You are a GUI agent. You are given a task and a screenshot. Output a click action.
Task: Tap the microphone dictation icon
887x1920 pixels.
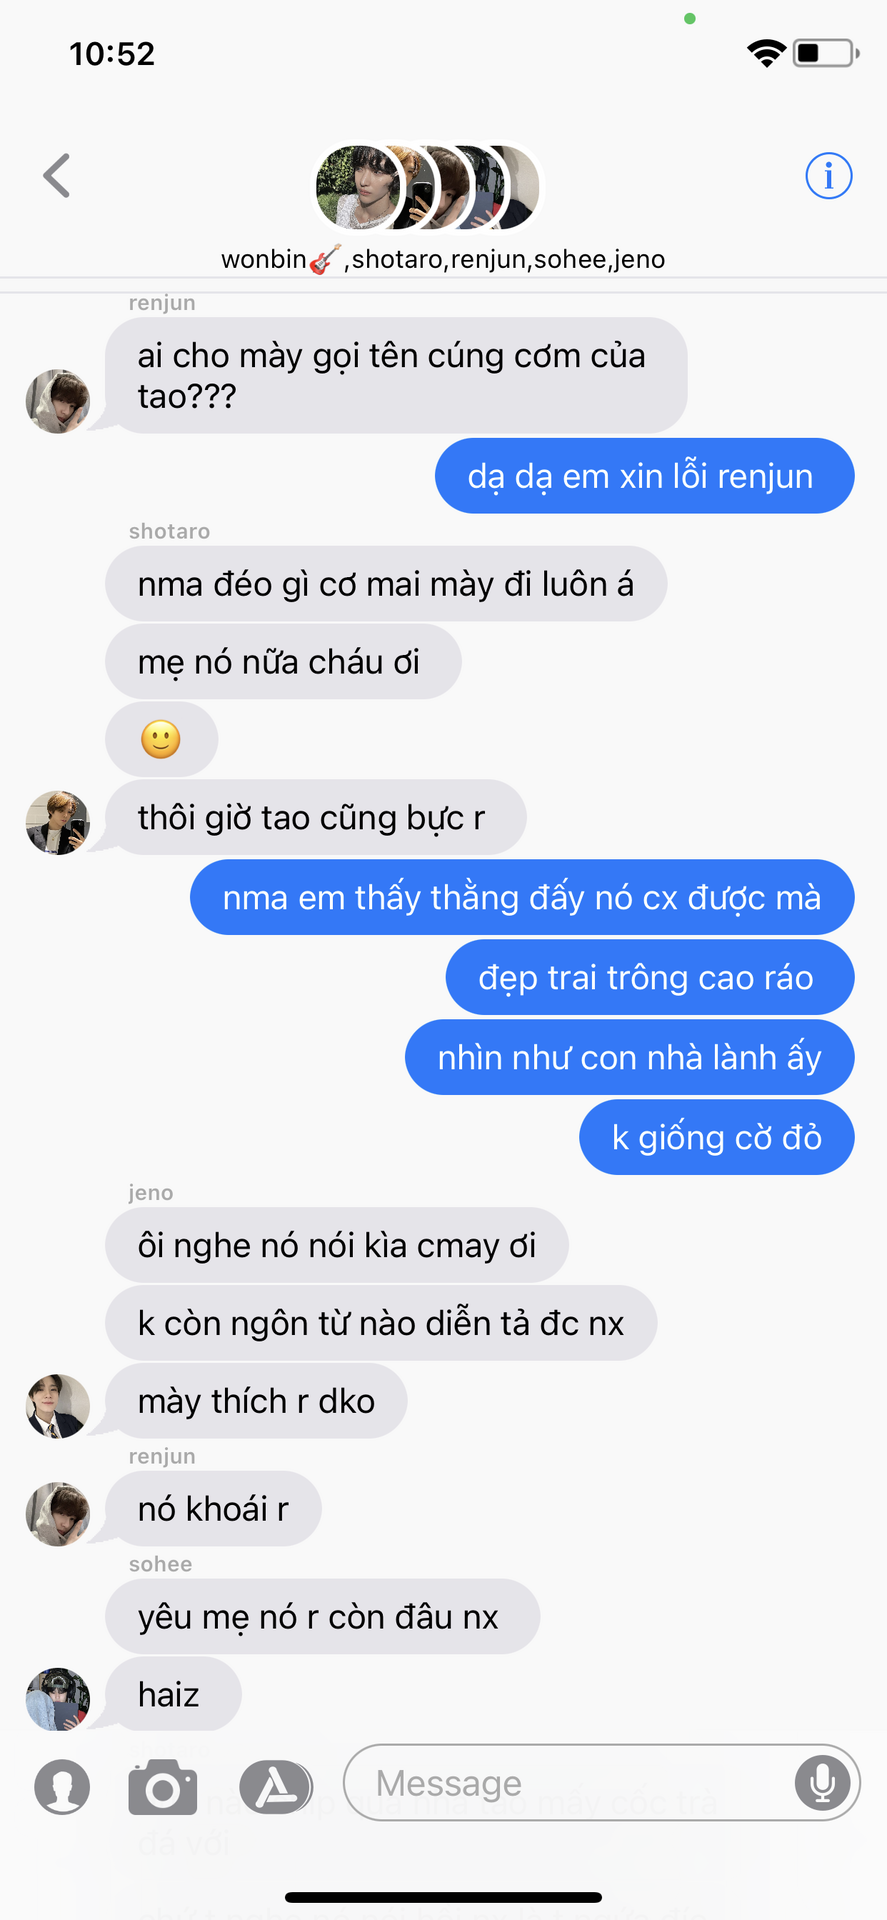(x=823, y=1783)
